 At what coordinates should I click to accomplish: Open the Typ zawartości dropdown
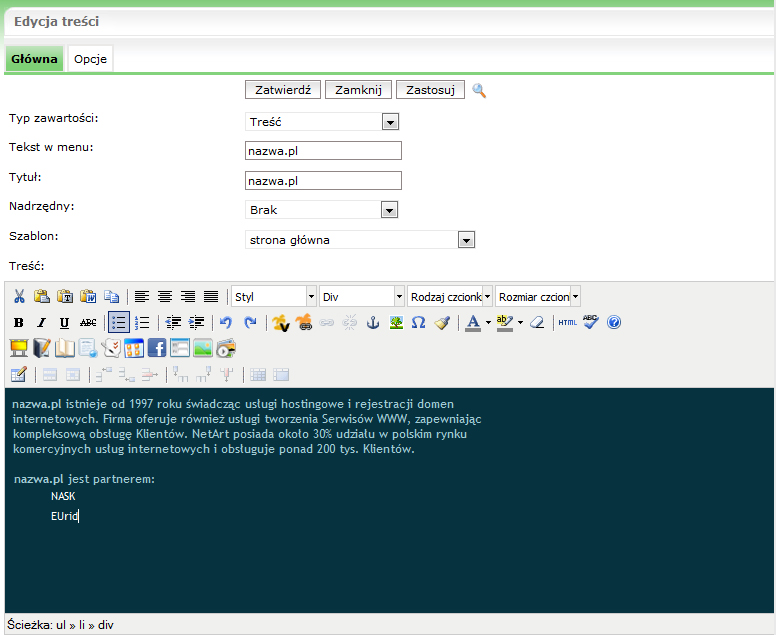[x=322, y=122]
